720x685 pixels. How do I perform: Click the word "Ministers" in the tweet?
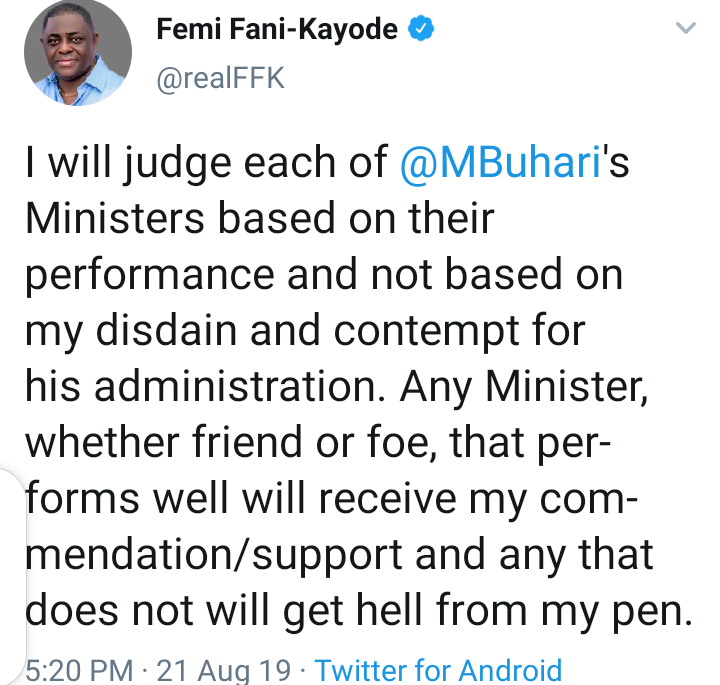pos(105,219)
